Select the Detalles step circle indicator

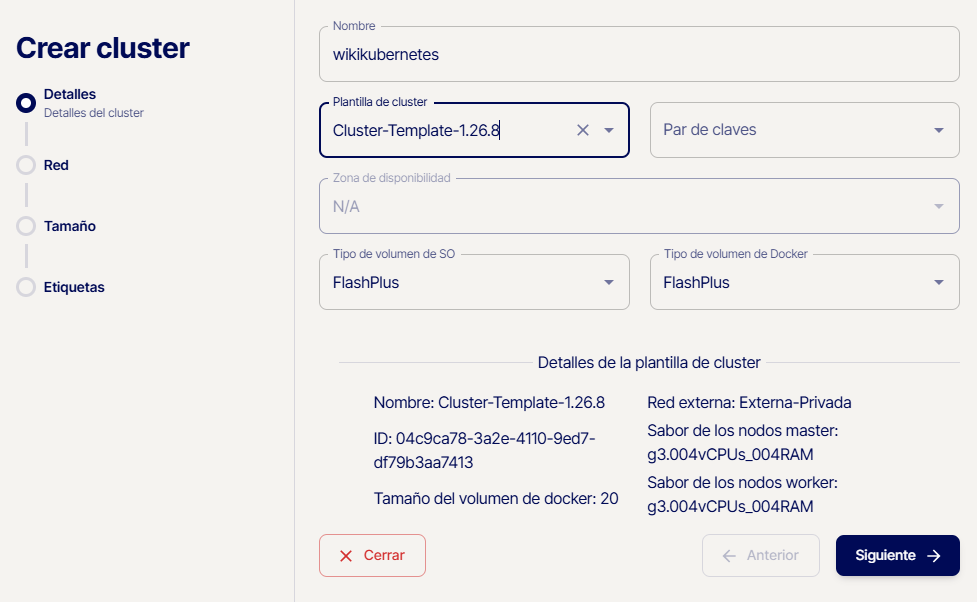[x=27, y=102]
